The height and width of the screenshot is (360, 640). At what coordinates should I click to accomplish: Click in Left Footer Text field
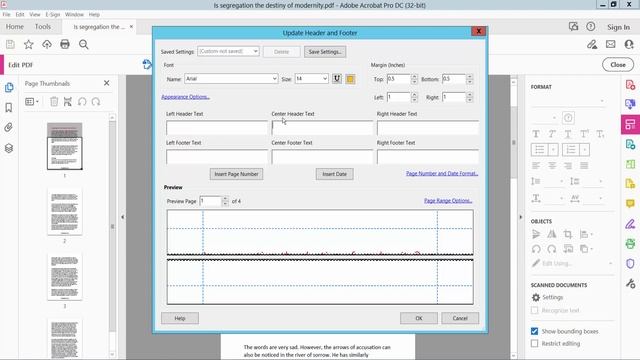click(217, 157)
